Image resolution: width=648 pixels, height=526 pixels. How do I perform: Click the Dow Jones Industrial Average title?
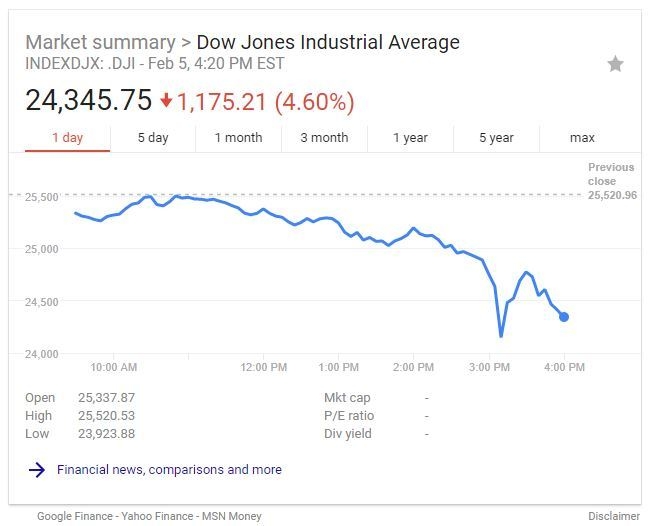[328, 43]
